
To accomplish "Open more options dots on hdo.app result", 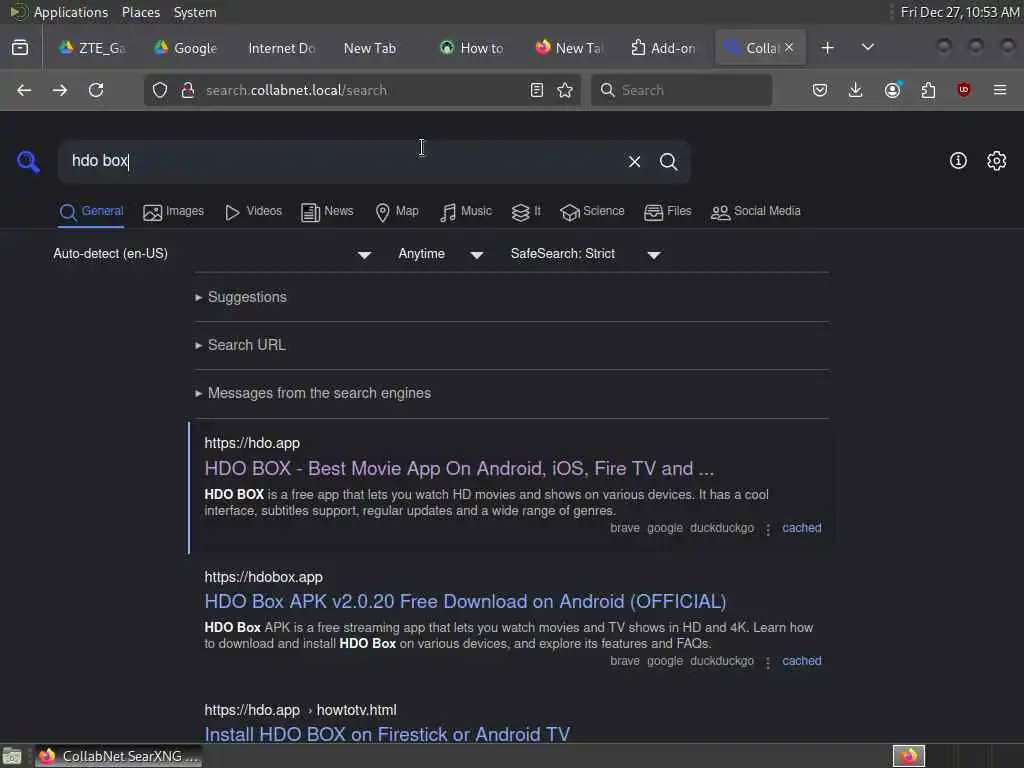I will (768, 529).
